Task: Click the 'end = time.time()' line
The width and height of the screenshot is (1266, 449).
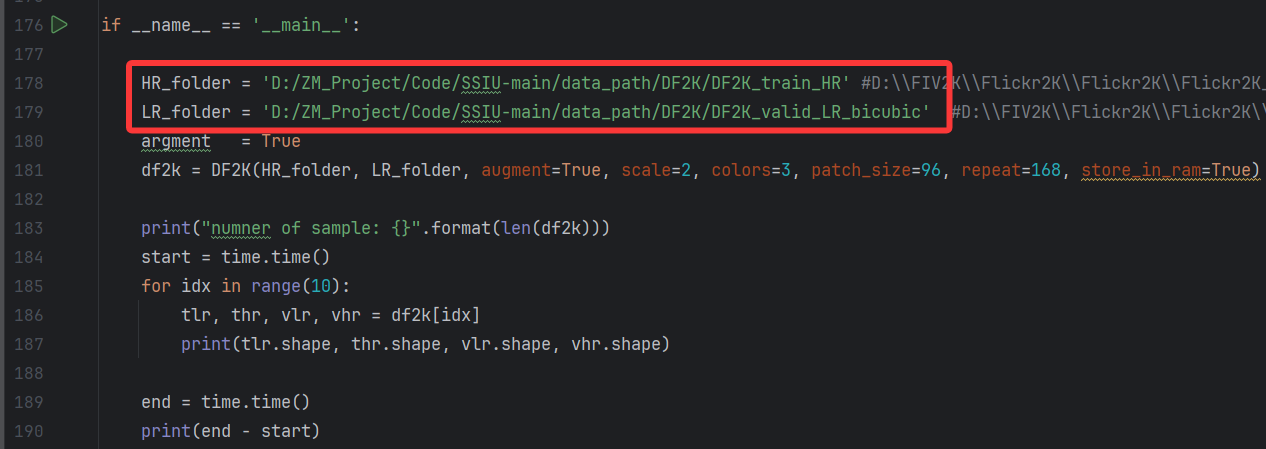Action: click(x=226, y=402)
